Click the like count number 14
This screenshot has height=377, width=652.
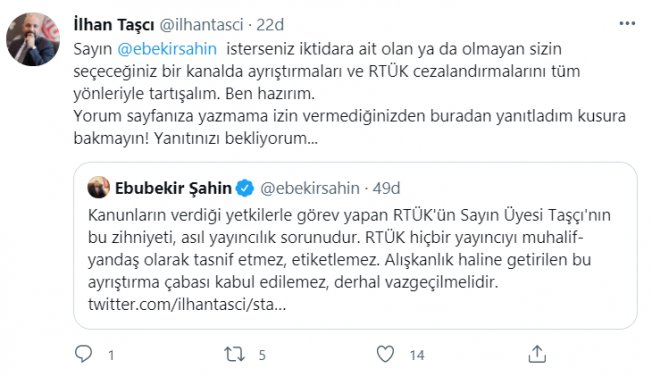[x=417, y=355]
